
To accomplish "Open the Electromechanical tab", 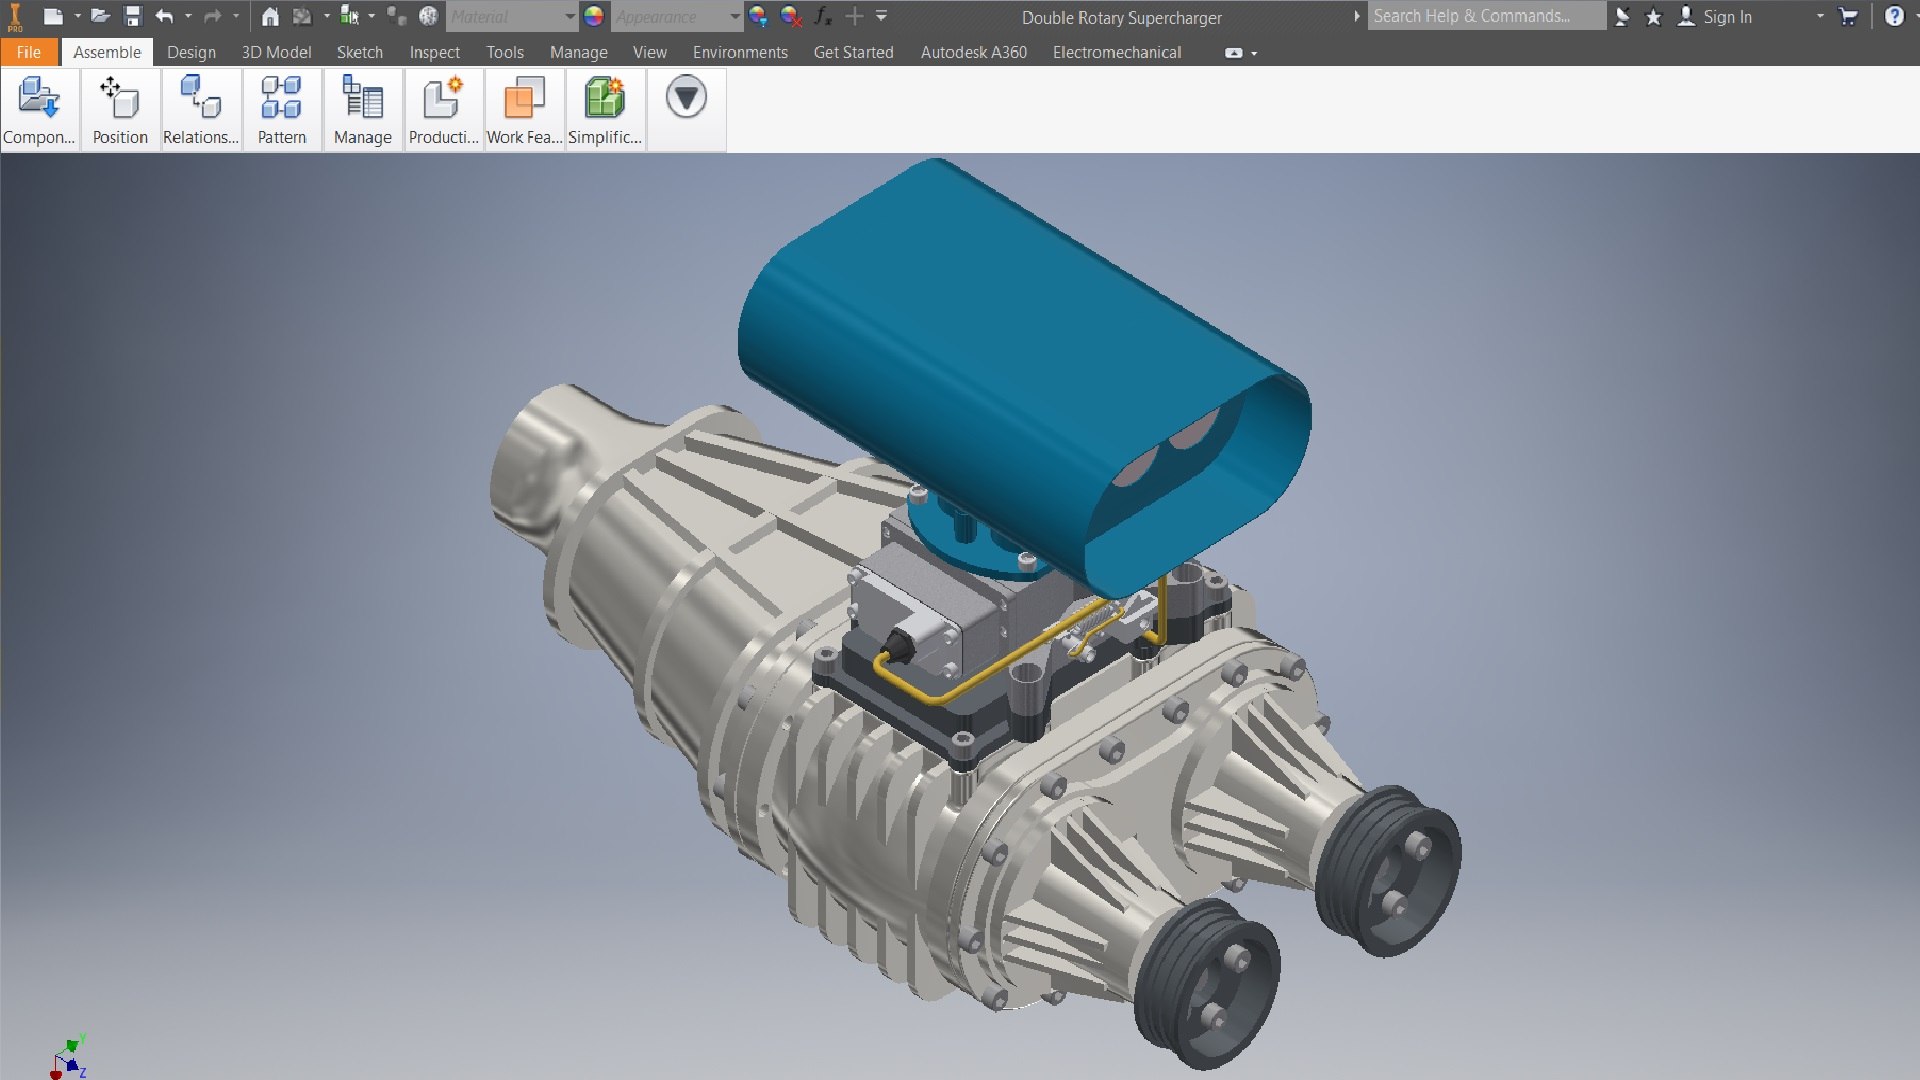I will point(1117,52).
